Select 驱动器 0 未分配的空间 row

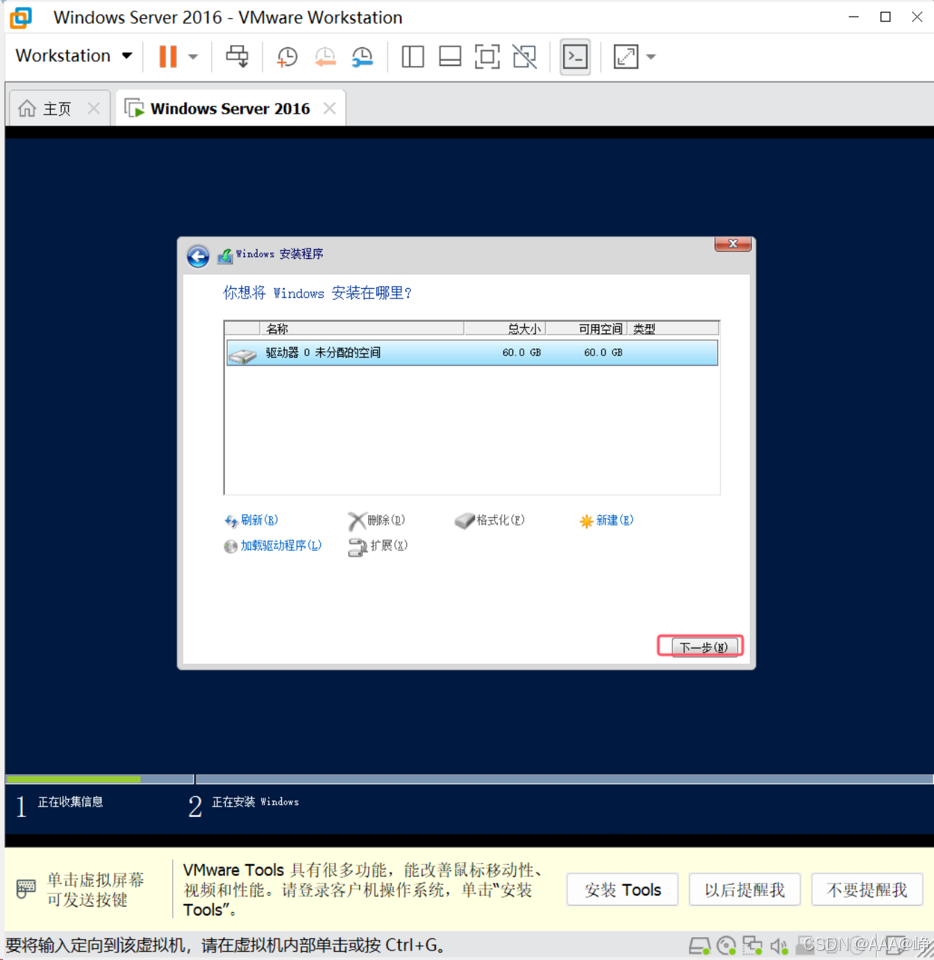(471, 353)
